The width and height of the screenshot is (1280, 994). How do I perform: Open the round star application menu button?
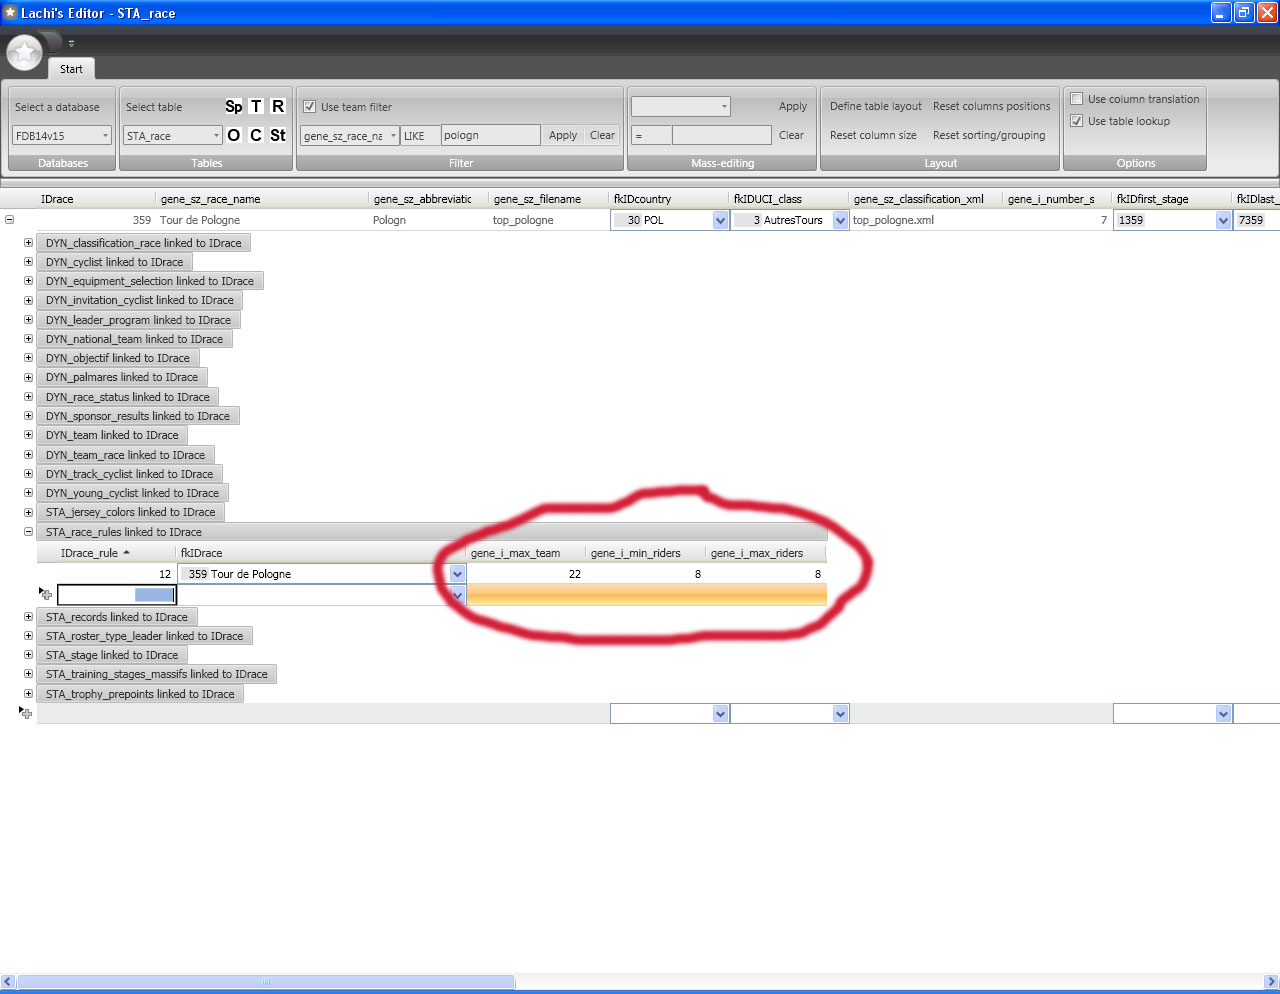(24, 52)
